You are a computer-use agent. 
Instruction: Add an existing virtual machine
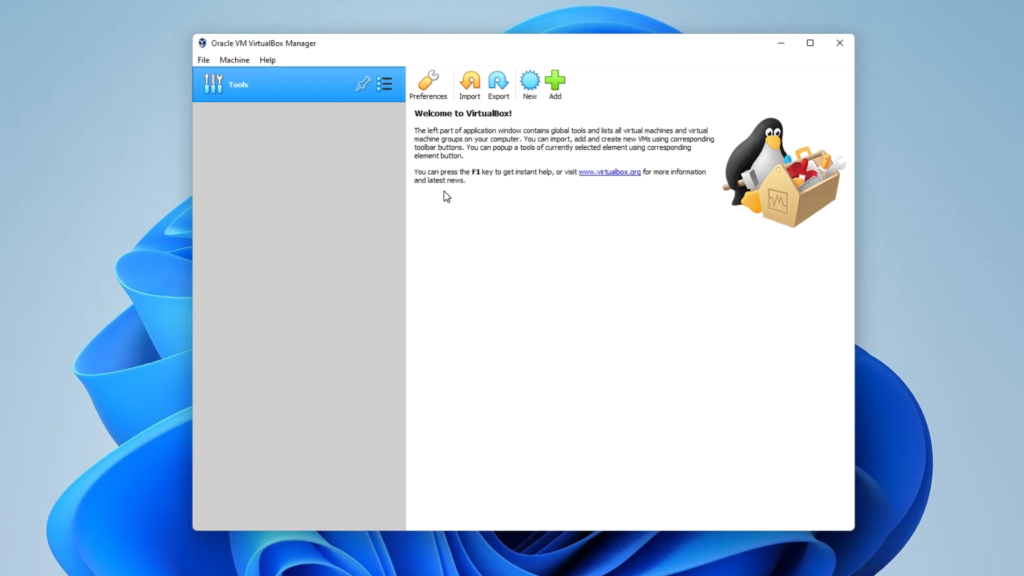[555, 85]
